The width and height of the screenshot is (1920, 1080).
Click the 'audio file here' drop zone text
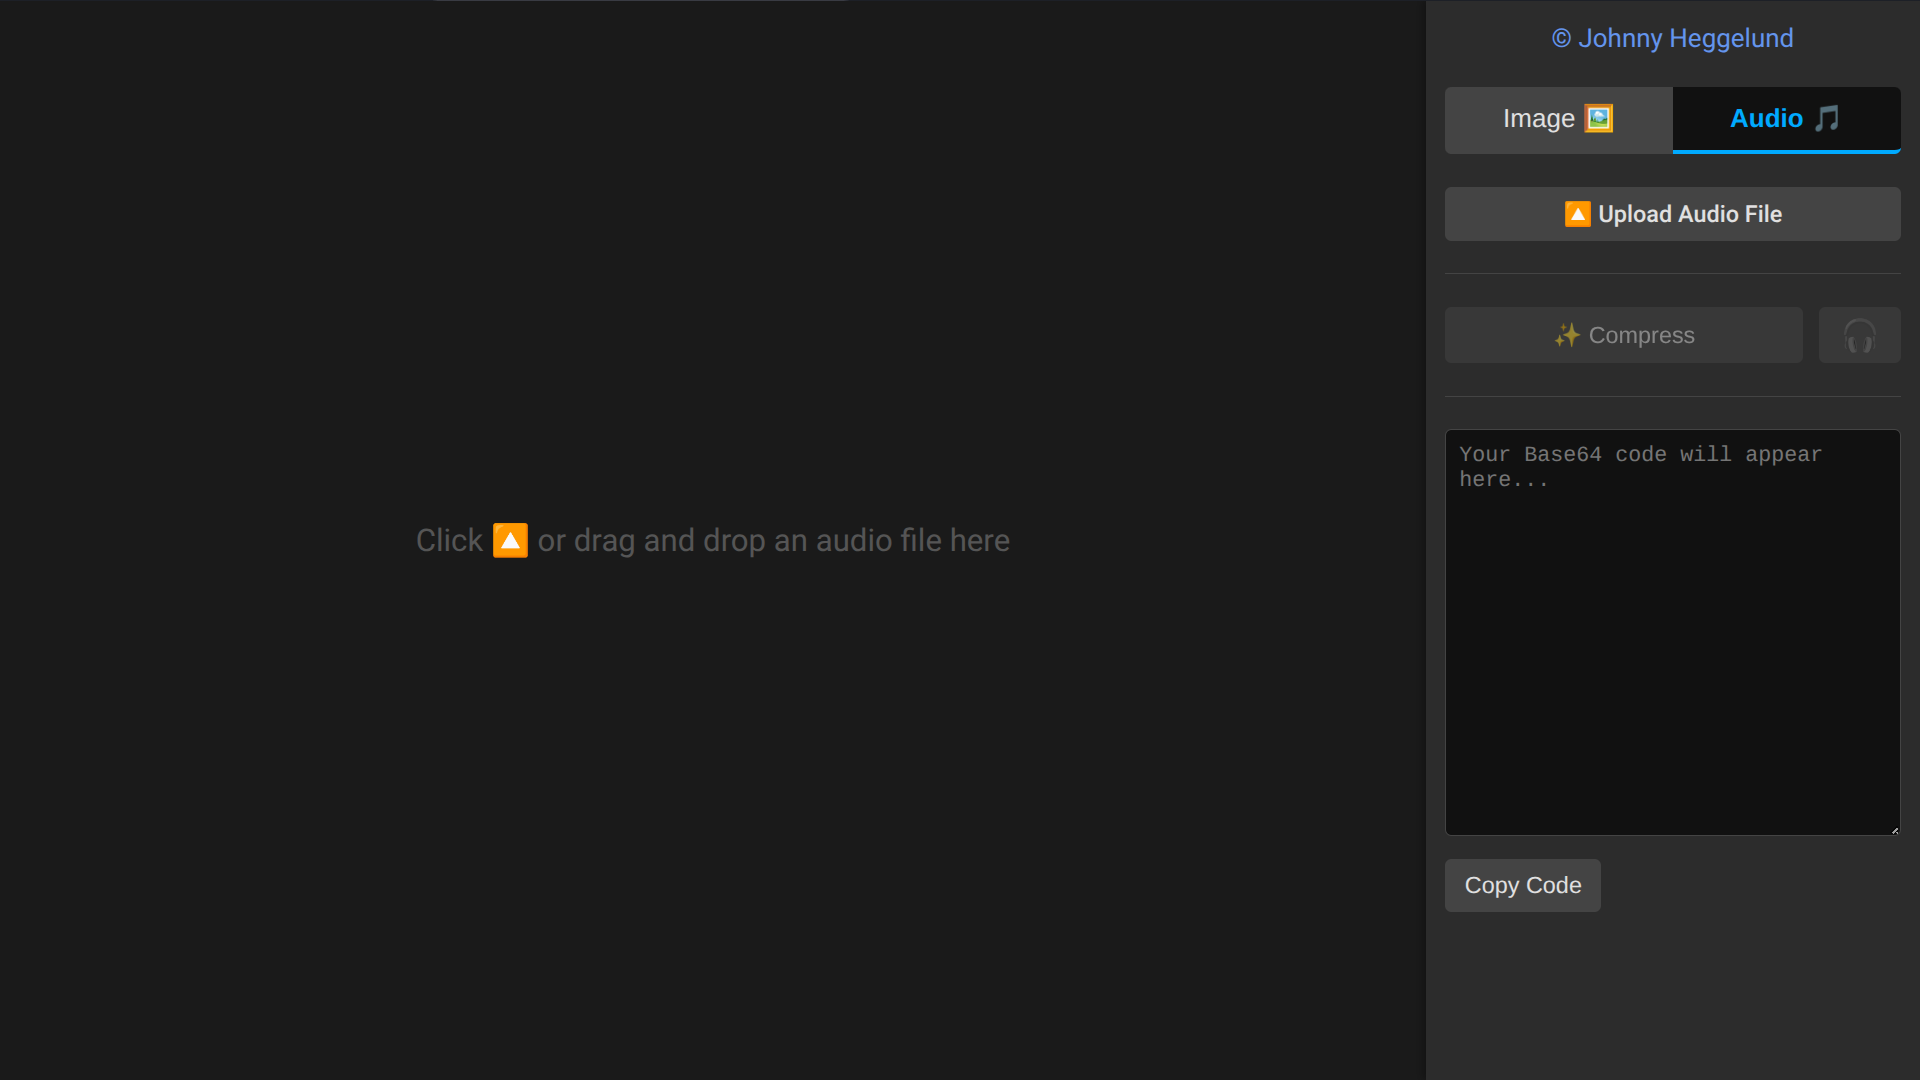coord(912,540)
